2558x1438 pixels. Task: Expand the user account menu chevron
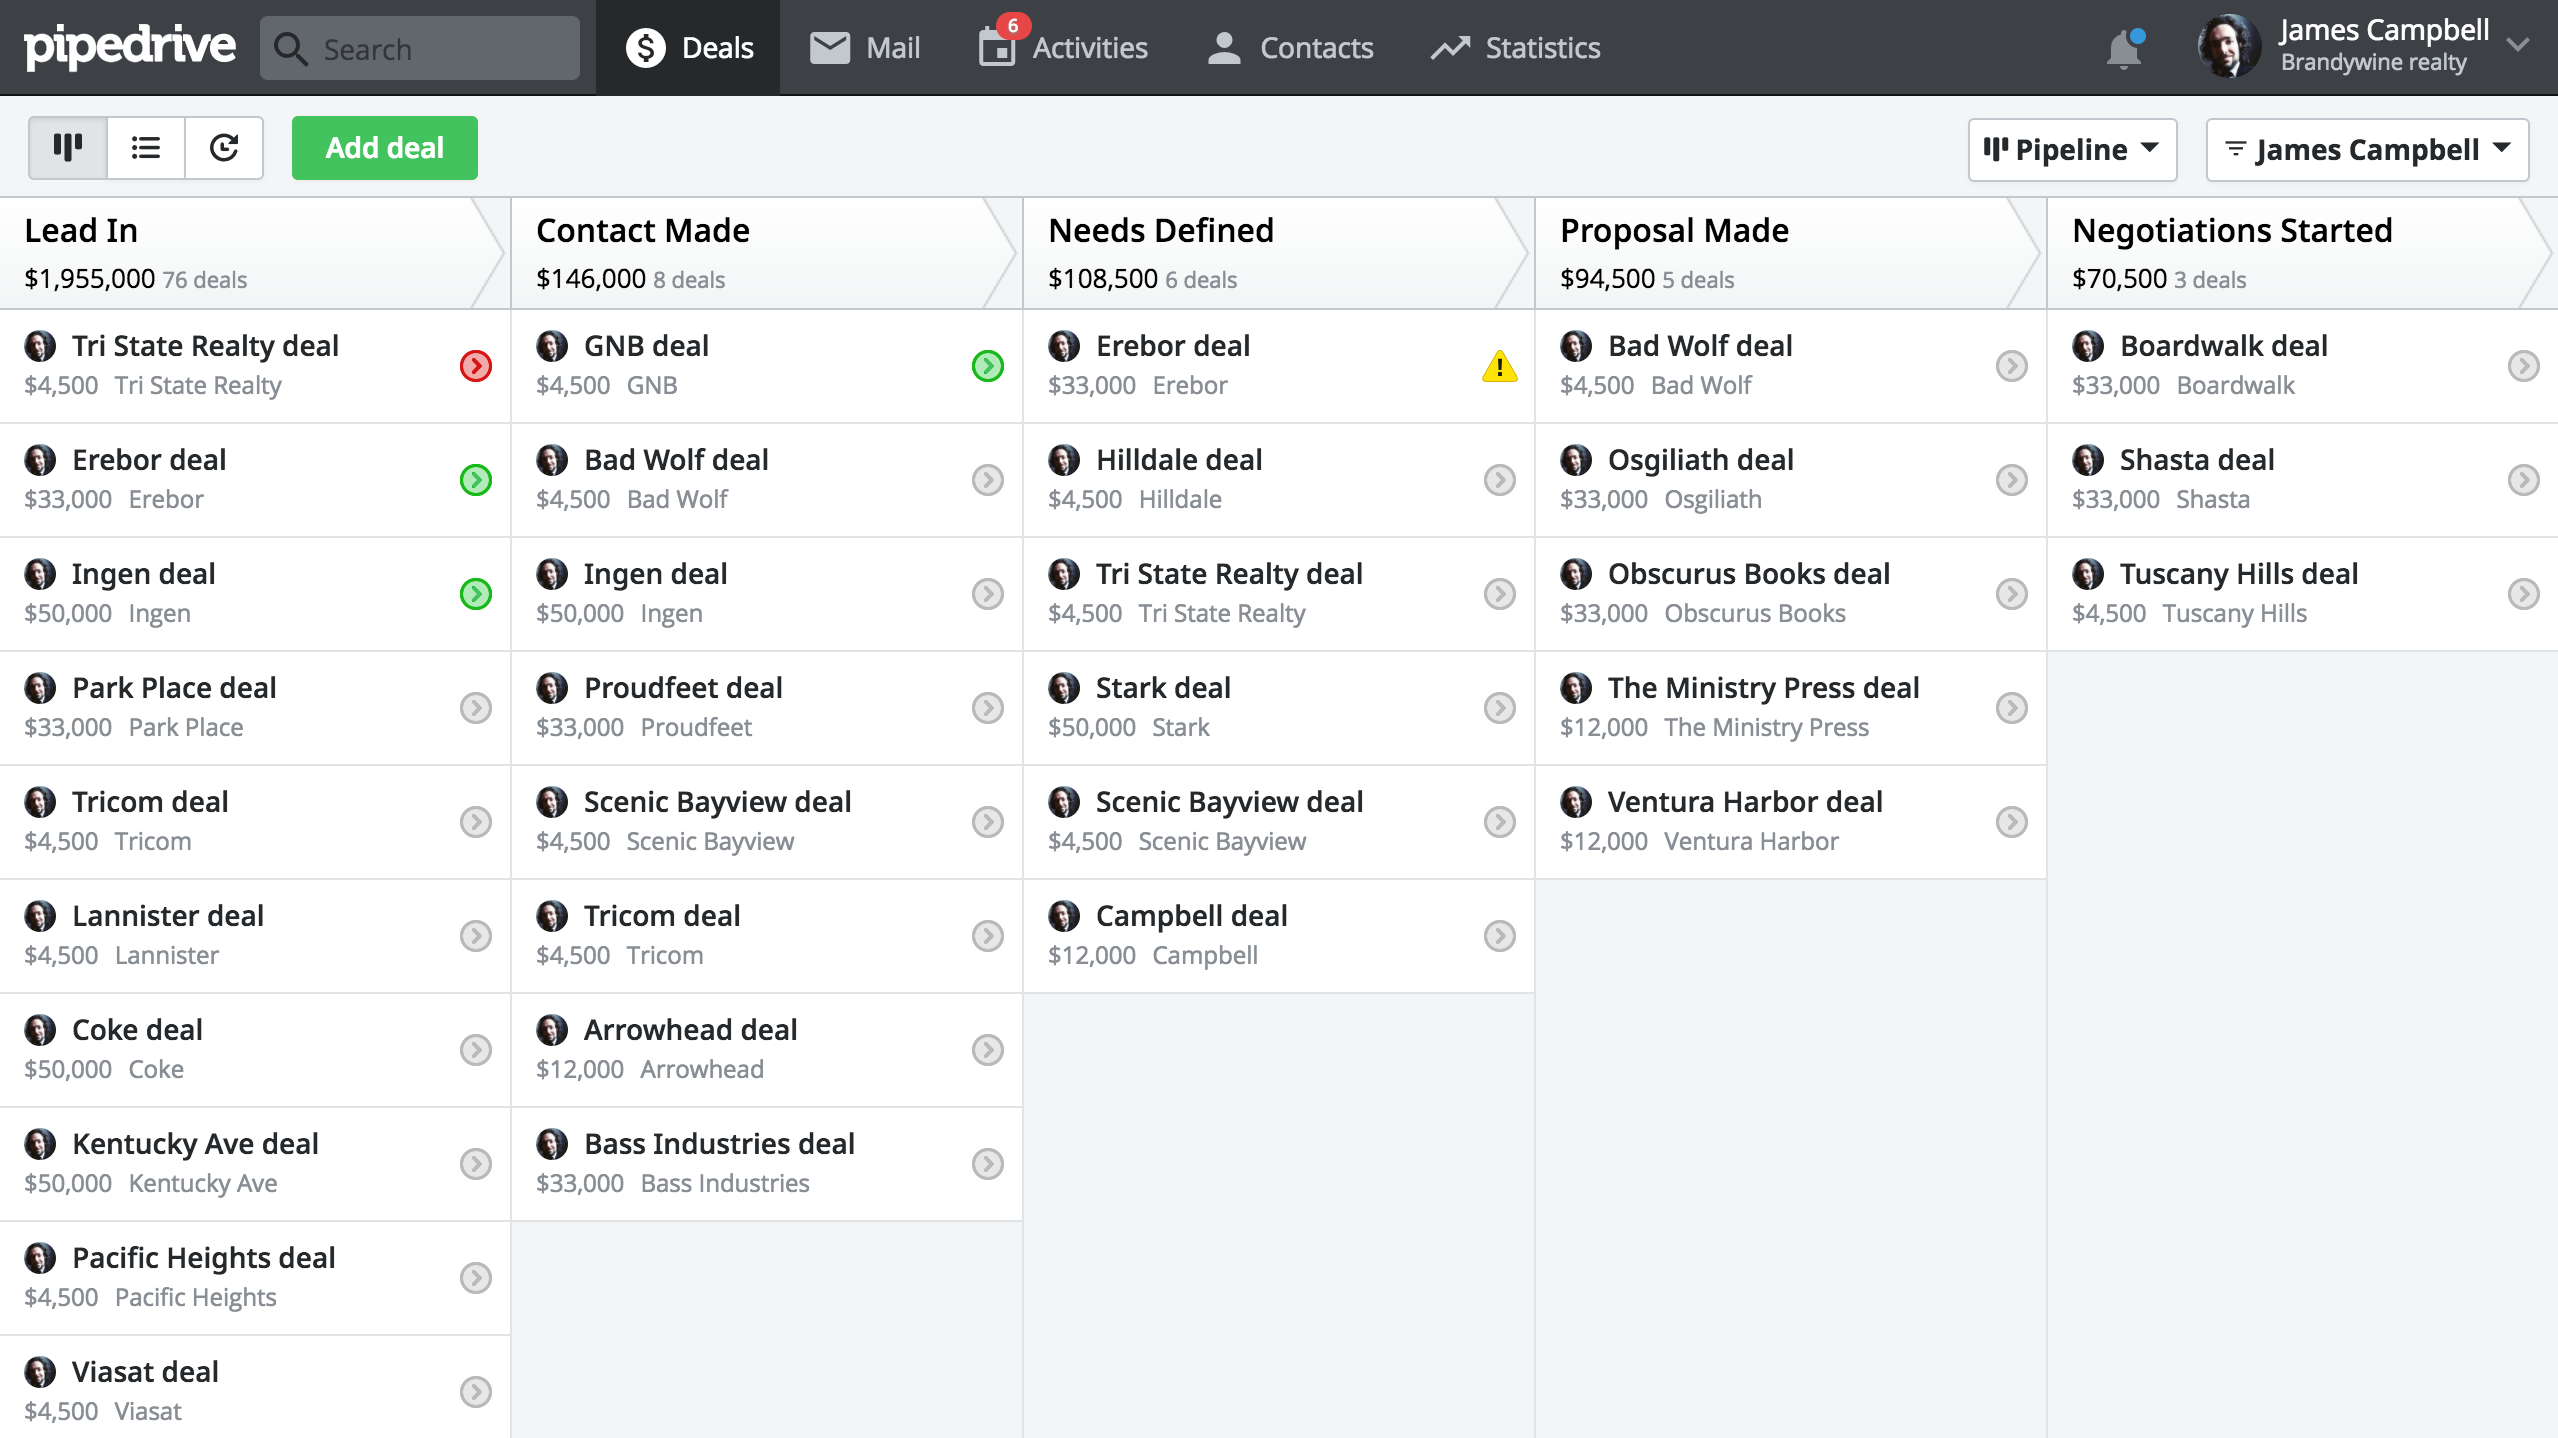point(2518,45)
